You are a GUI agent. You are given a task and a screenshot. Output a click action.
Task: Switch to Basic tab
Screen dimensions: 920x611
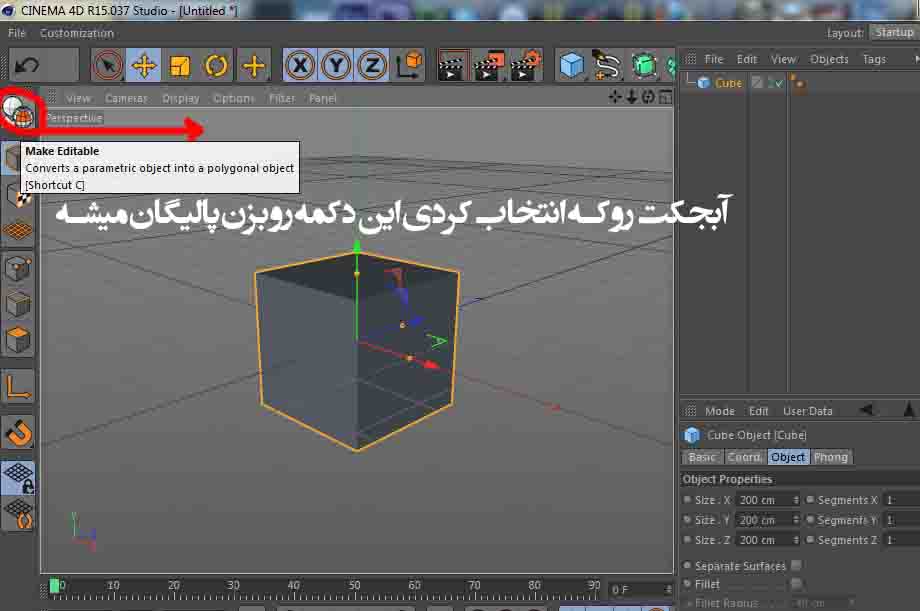point(702,457)
